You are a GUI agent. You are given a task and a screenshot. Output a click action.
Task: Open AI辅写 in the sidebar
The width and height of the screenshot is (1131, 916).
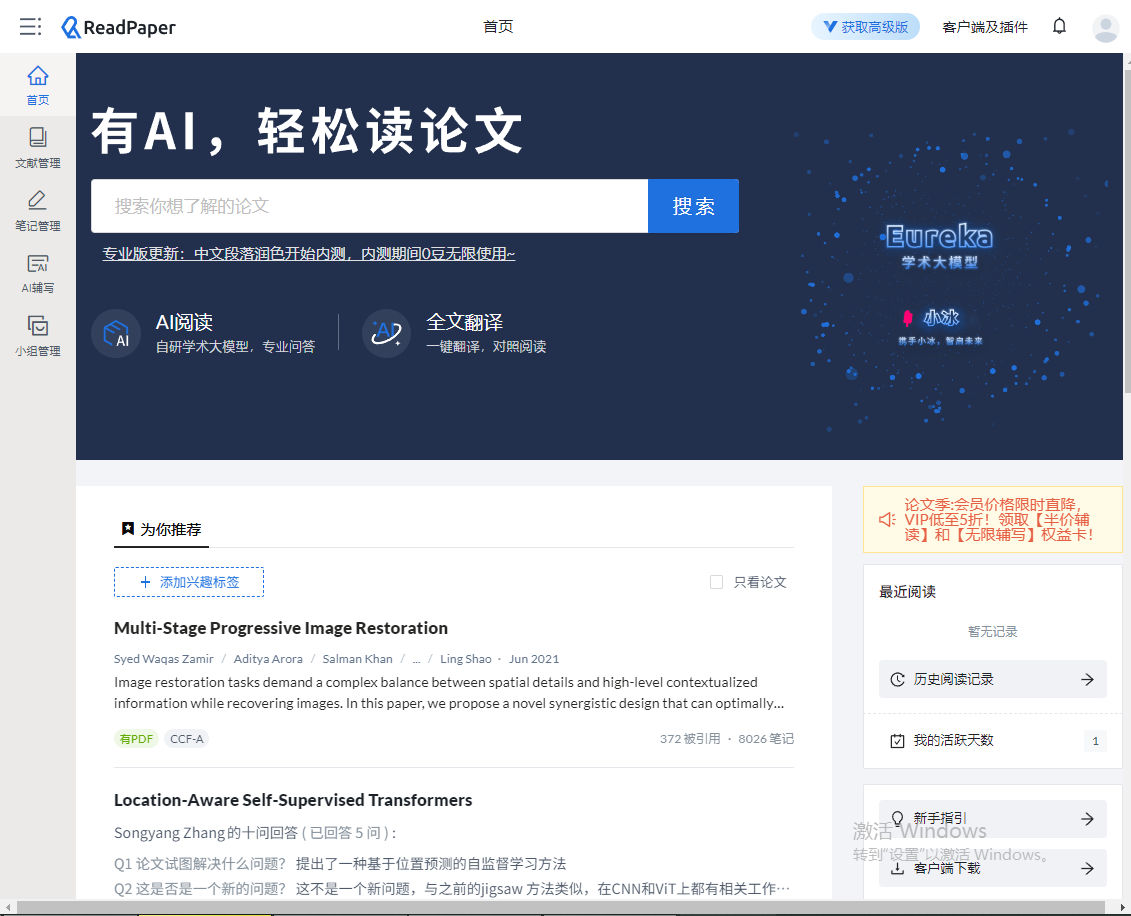[x=38, y=273]
